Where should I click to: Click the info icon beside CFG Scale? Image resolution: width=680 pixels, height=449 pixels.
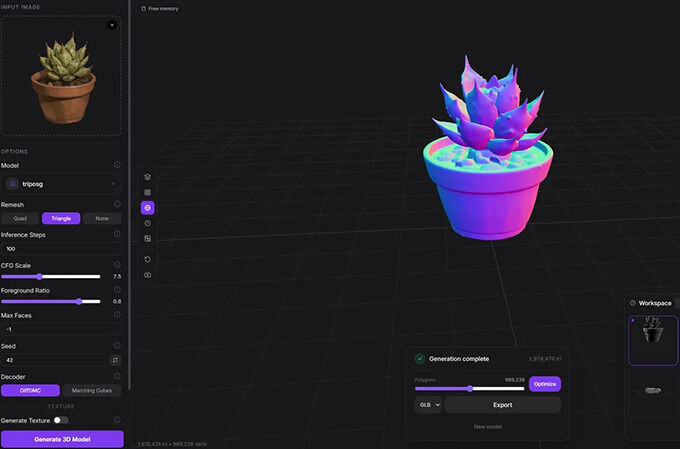[117, 263]
